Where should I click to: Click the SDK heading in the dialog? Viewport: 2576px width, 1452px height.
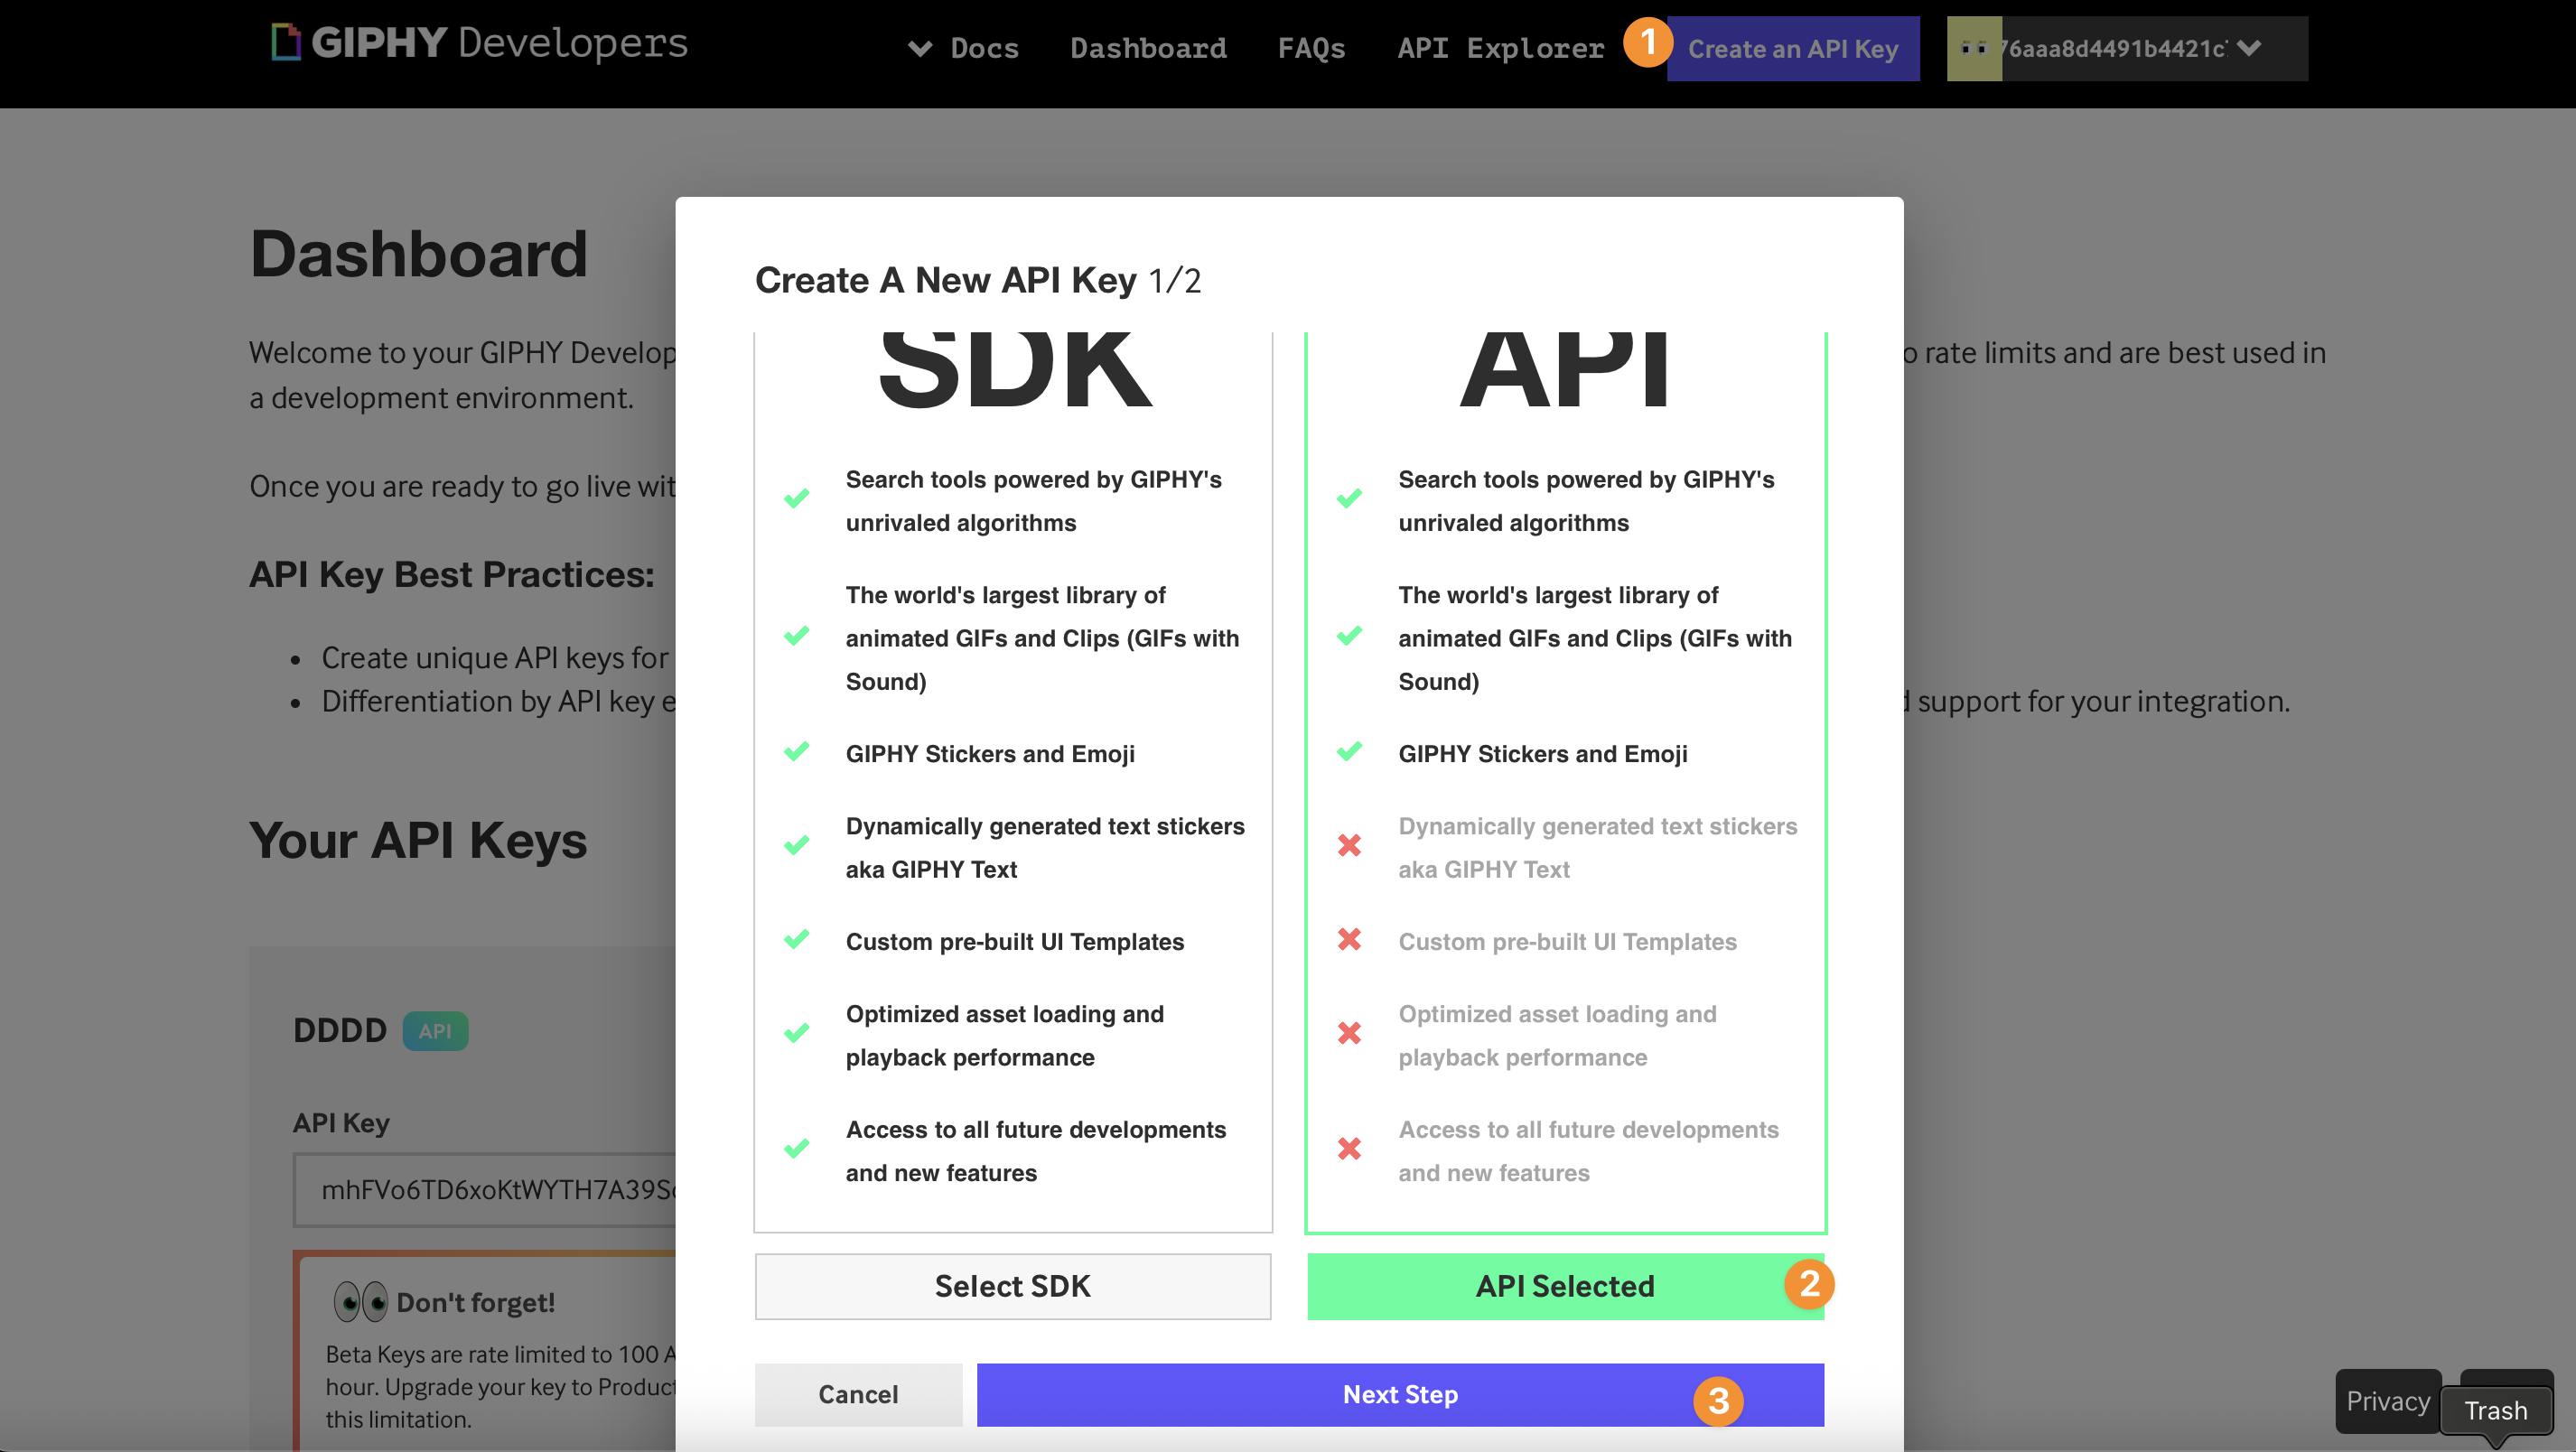click(1015, 370)
